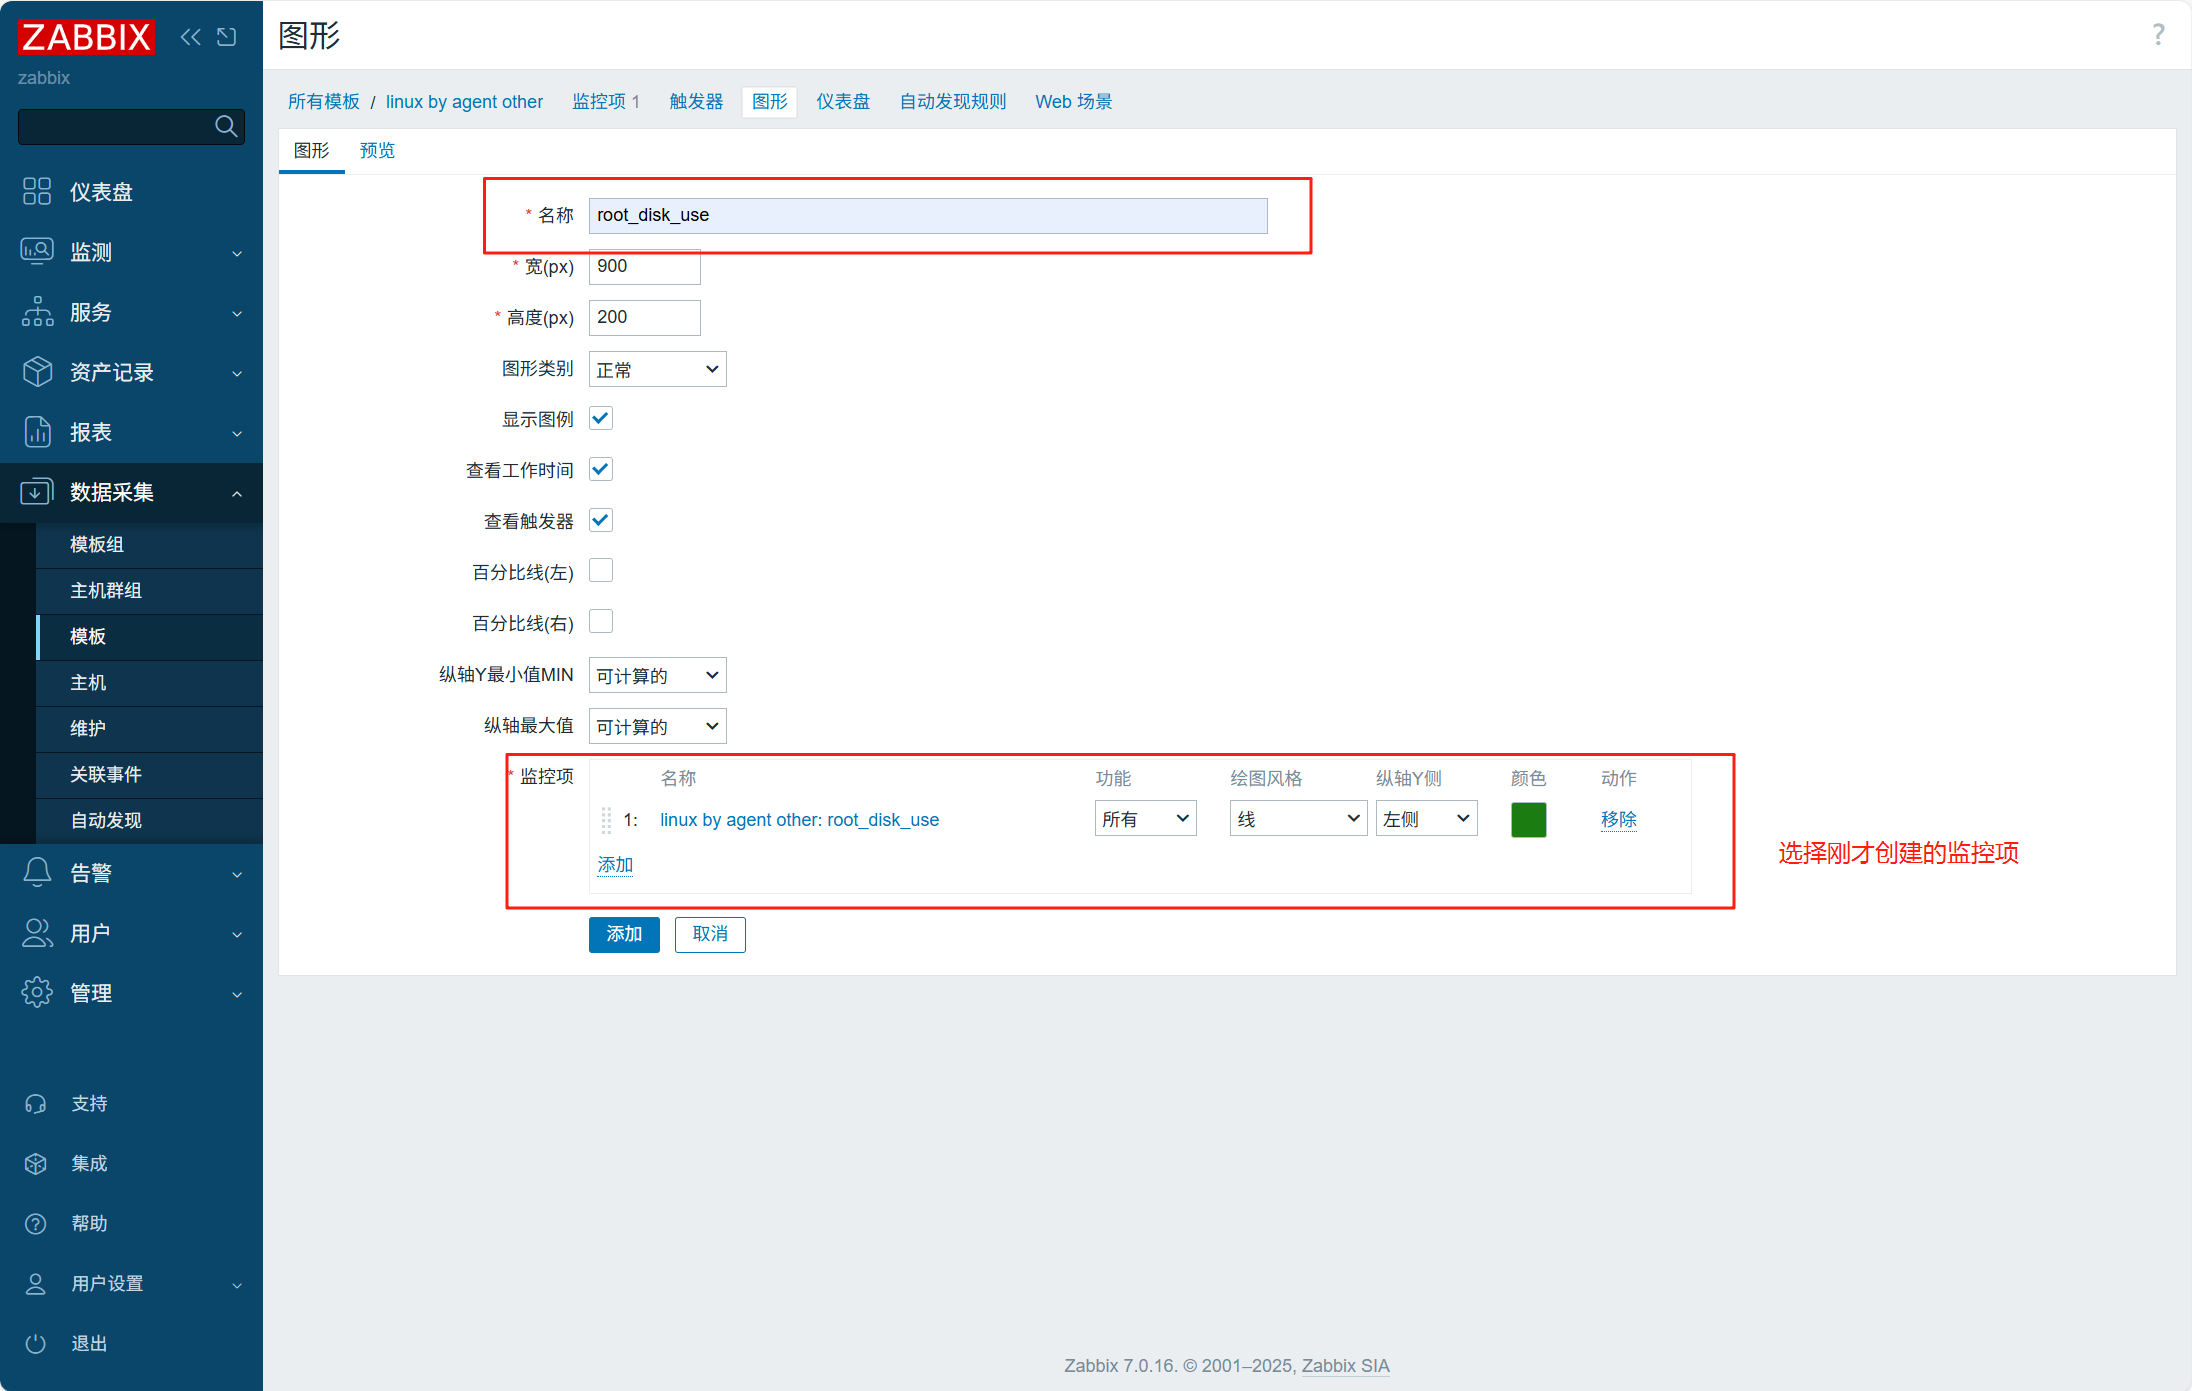Viewport: 2192px width, 1391px height.
Task: Open the green color swatch picker
Action: click(x=1528, y=819)
